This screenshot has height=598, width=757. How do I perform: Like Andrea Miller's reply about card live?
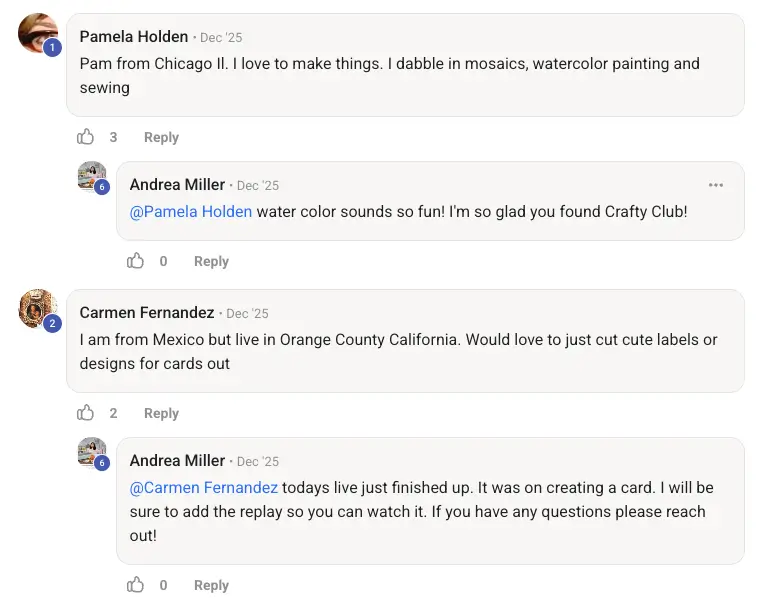click(136, 585)
